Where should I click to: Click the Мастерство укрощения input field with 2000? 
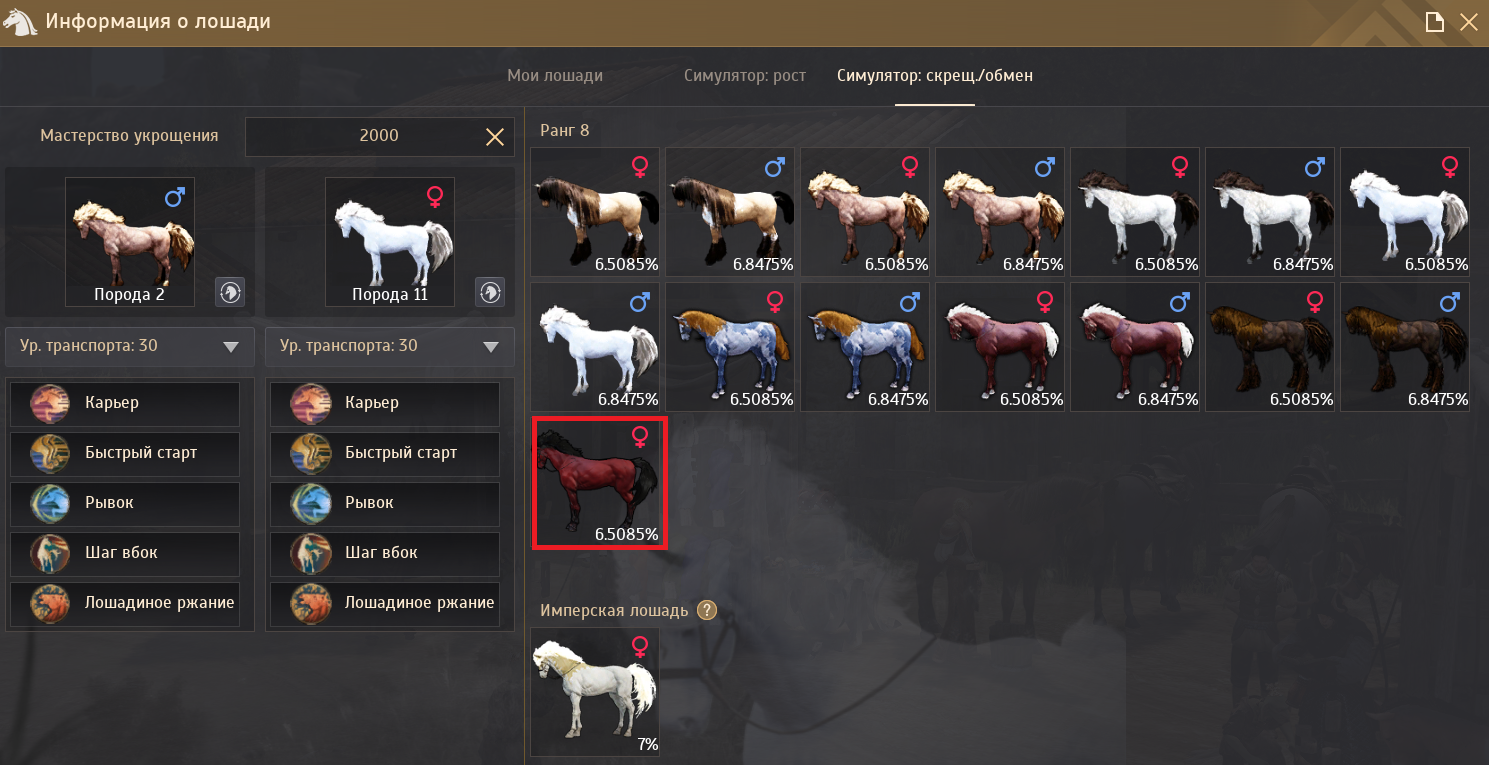[x=380, y=136]
